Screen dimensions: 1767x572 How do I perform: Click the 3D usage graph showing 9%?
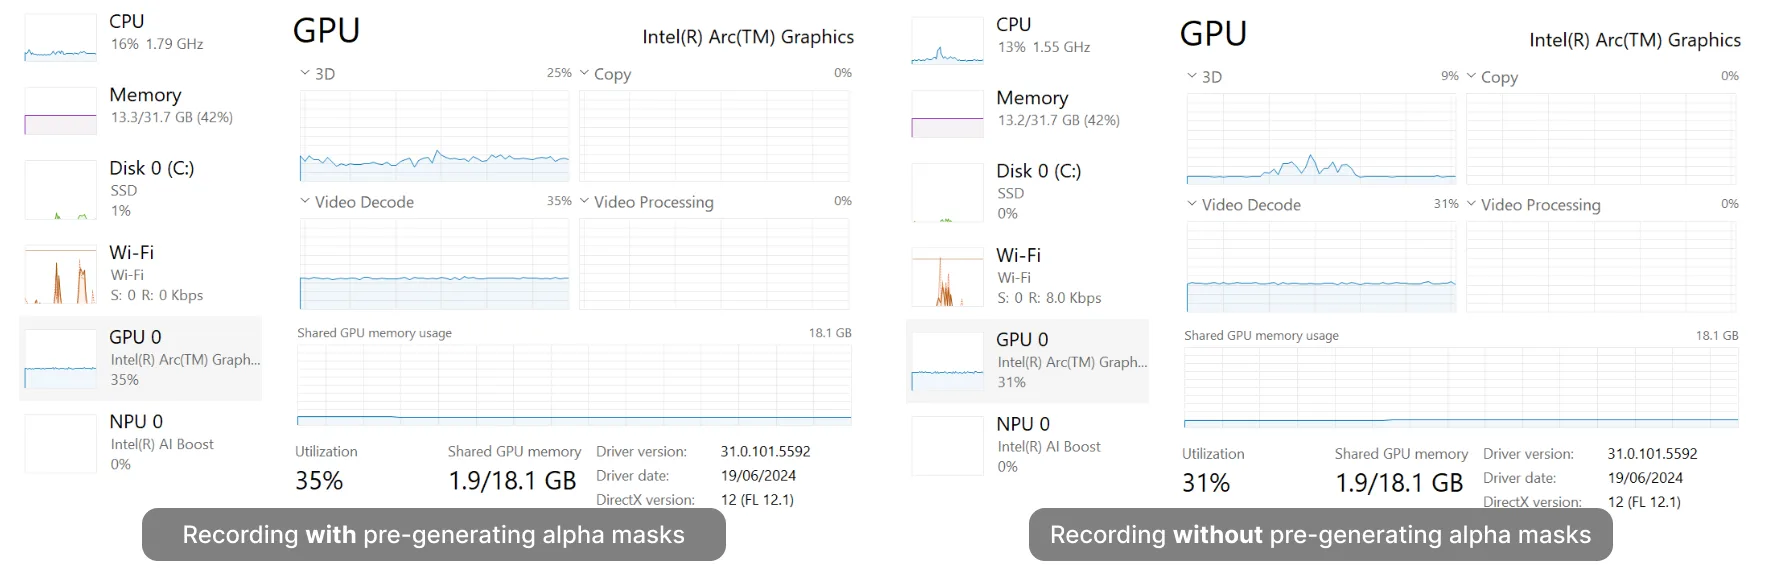1321,139
